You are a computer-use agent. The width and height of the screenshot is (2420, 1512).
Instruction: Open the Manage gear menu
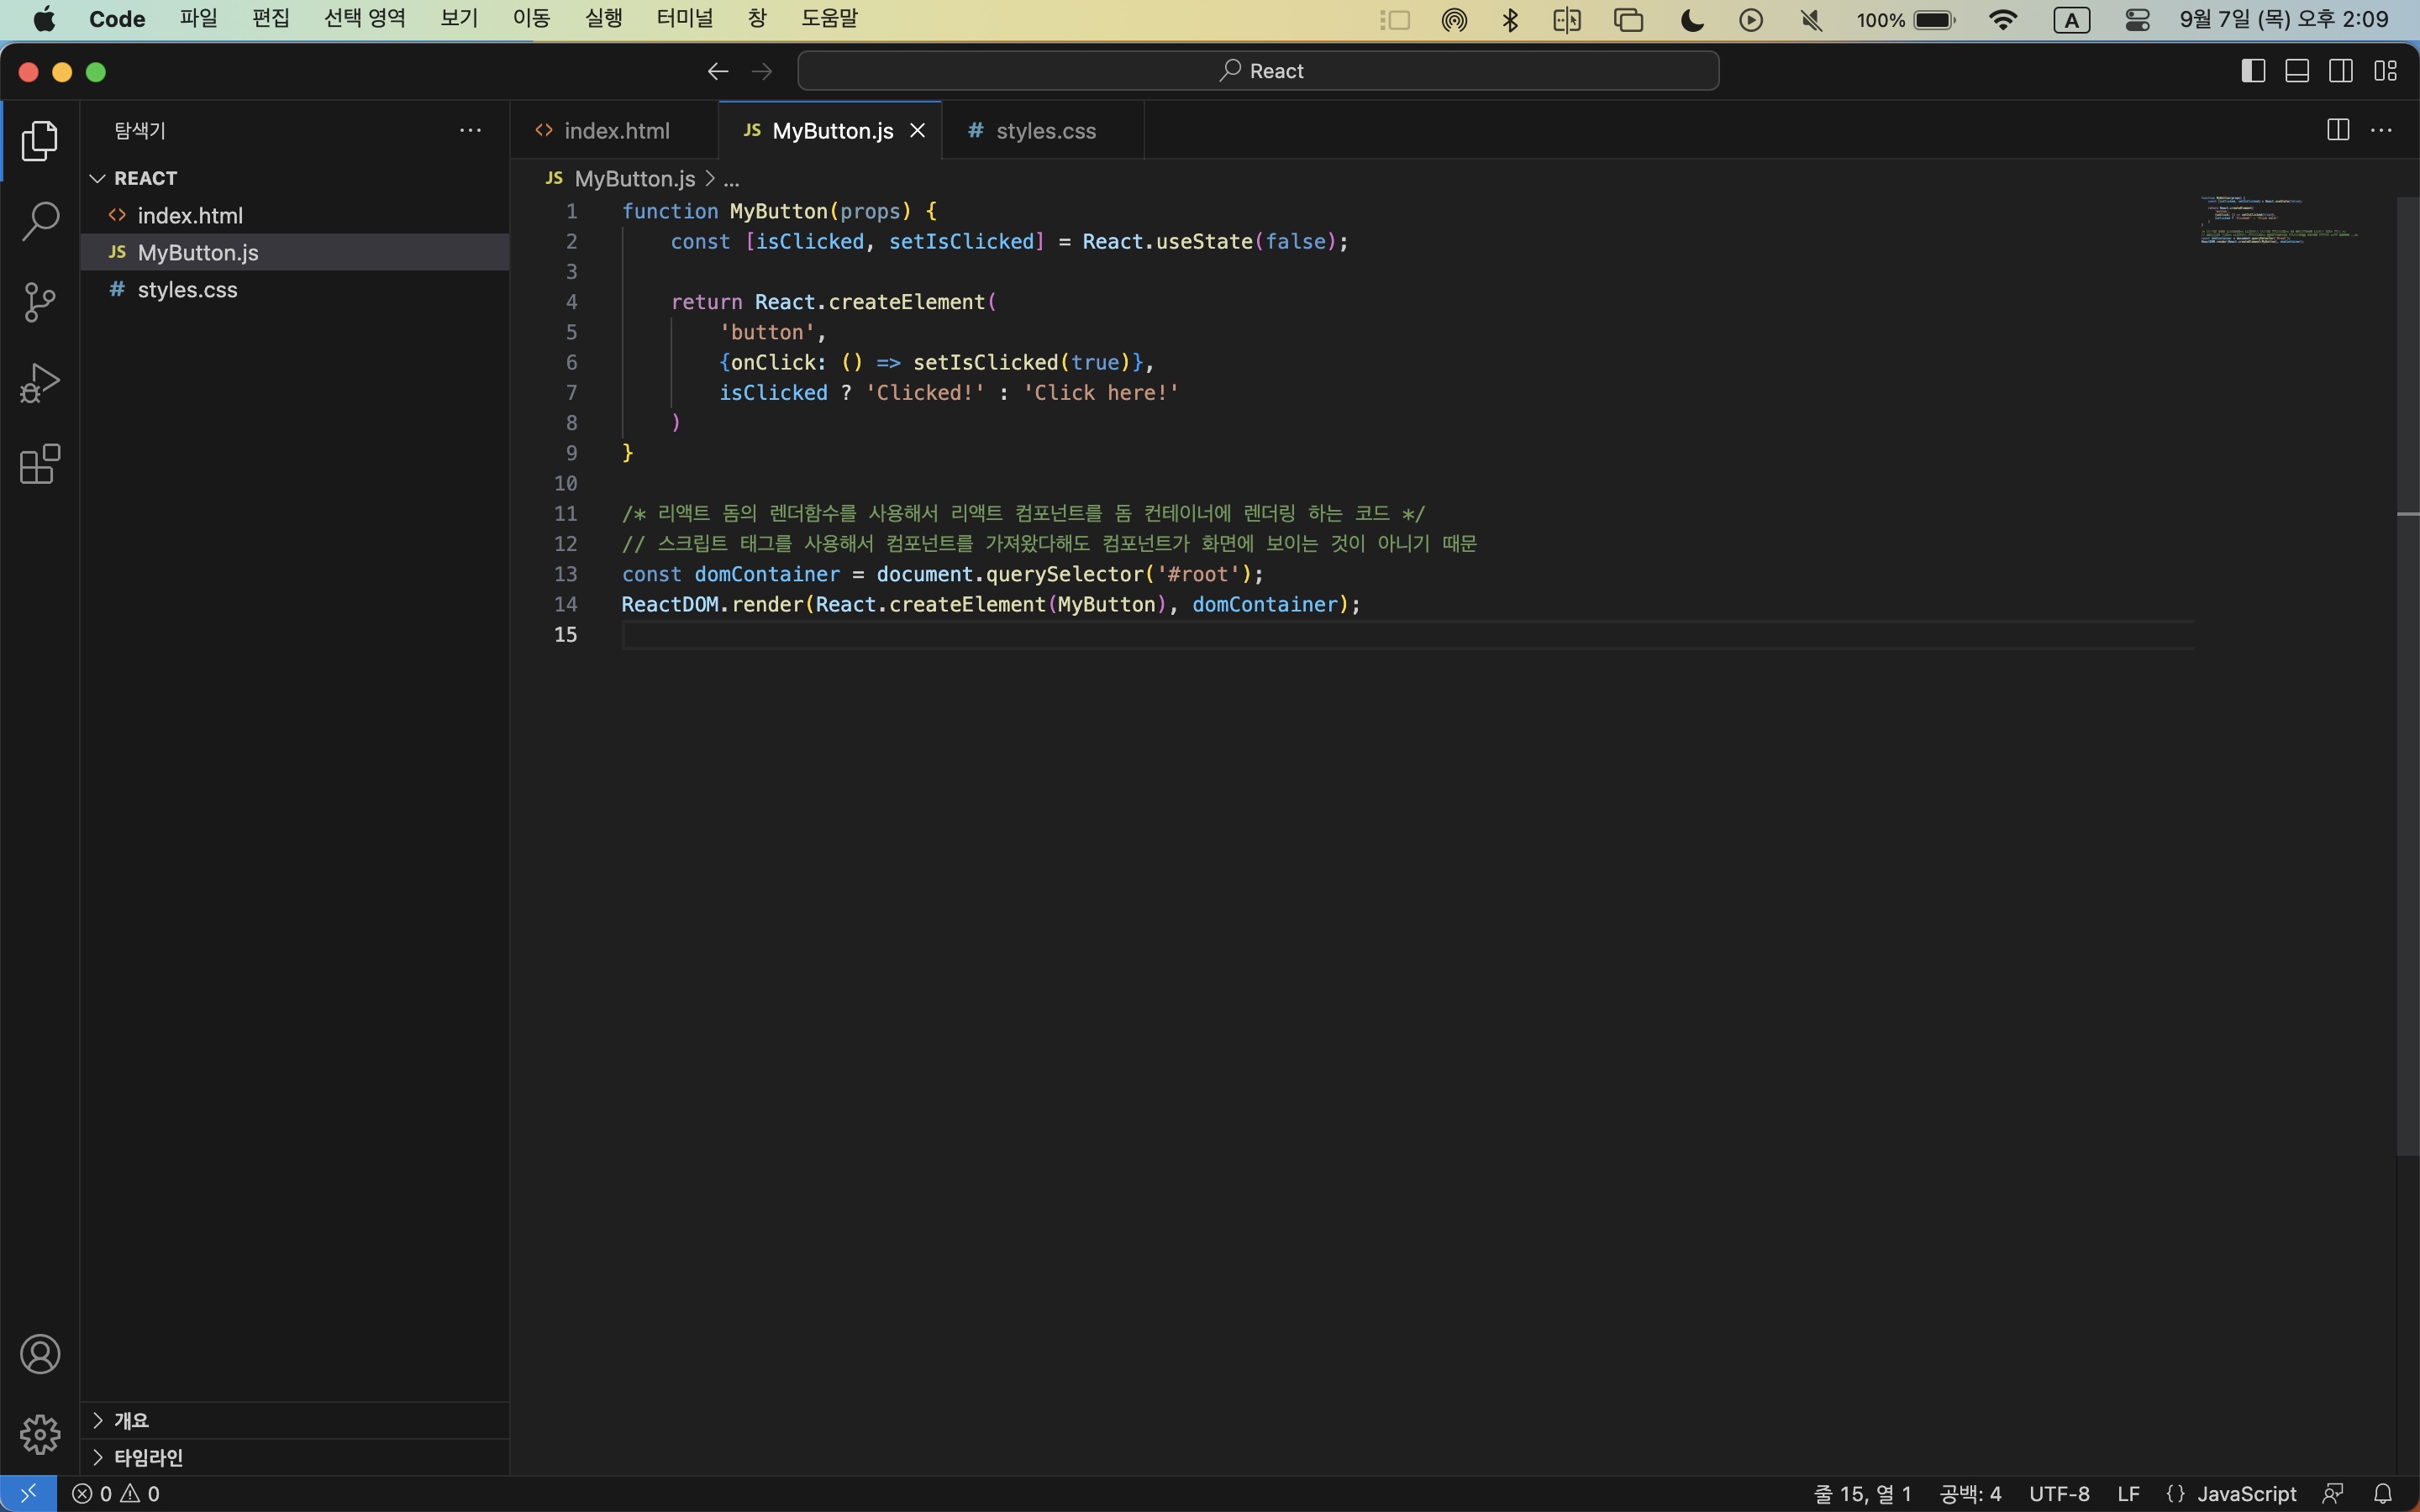pos(40,1434)
